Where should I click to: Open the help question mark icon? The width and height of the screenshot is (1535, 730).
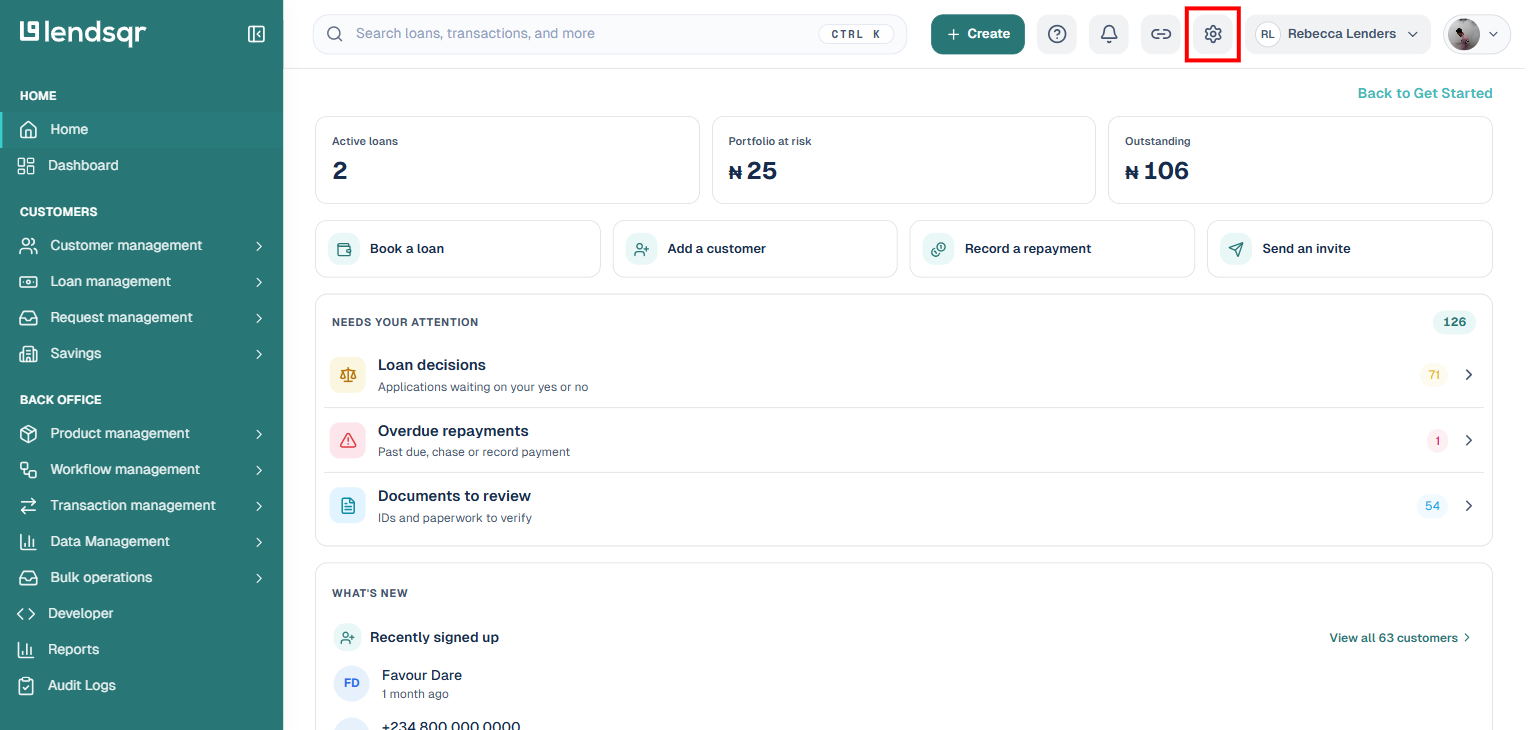(1057, 34)
